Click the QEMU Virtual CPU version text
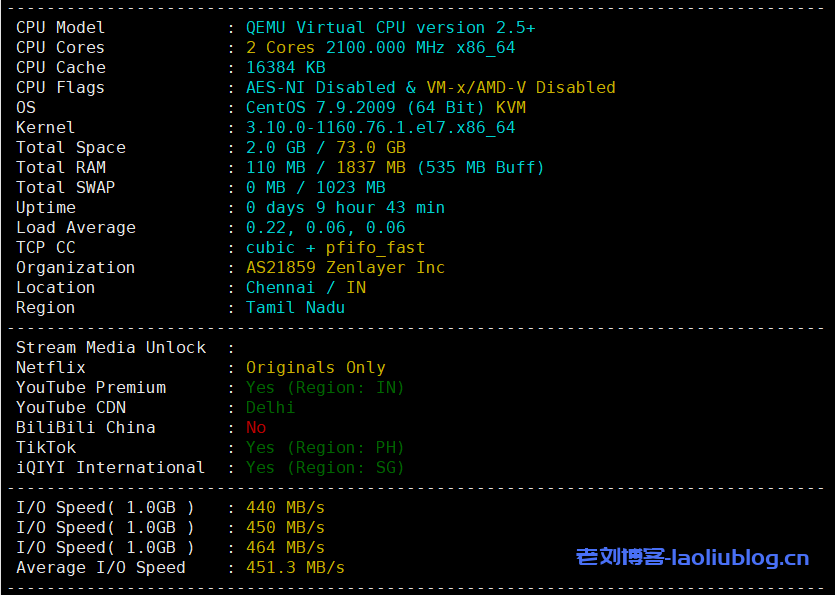 [x=390, y=28]
